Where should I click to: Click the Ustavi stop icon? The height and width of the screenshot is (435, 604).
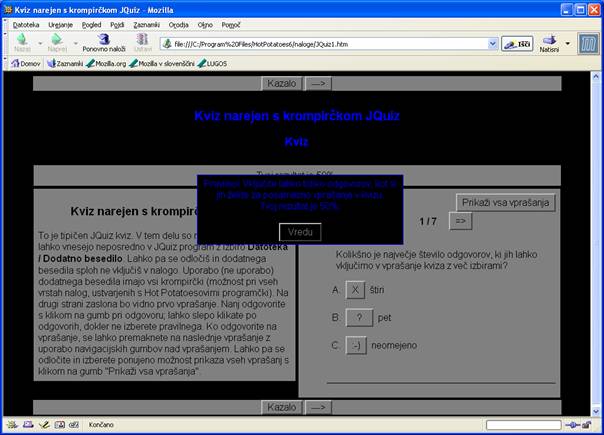click(x=143, y=39)
